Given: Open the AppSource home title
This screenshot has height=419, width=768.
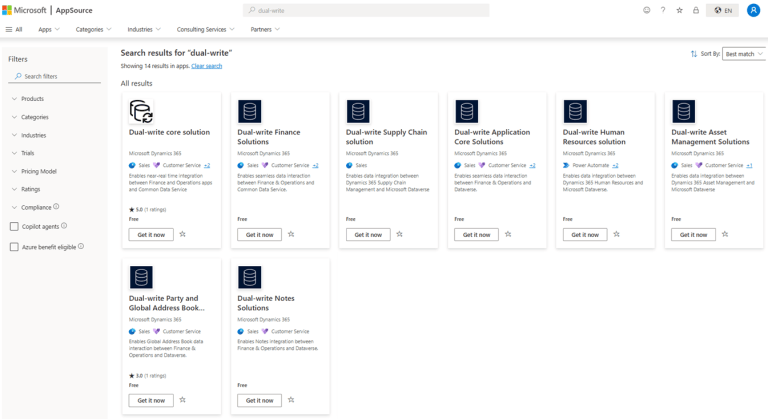Looking at the screenshot, I should pos(74,10).
